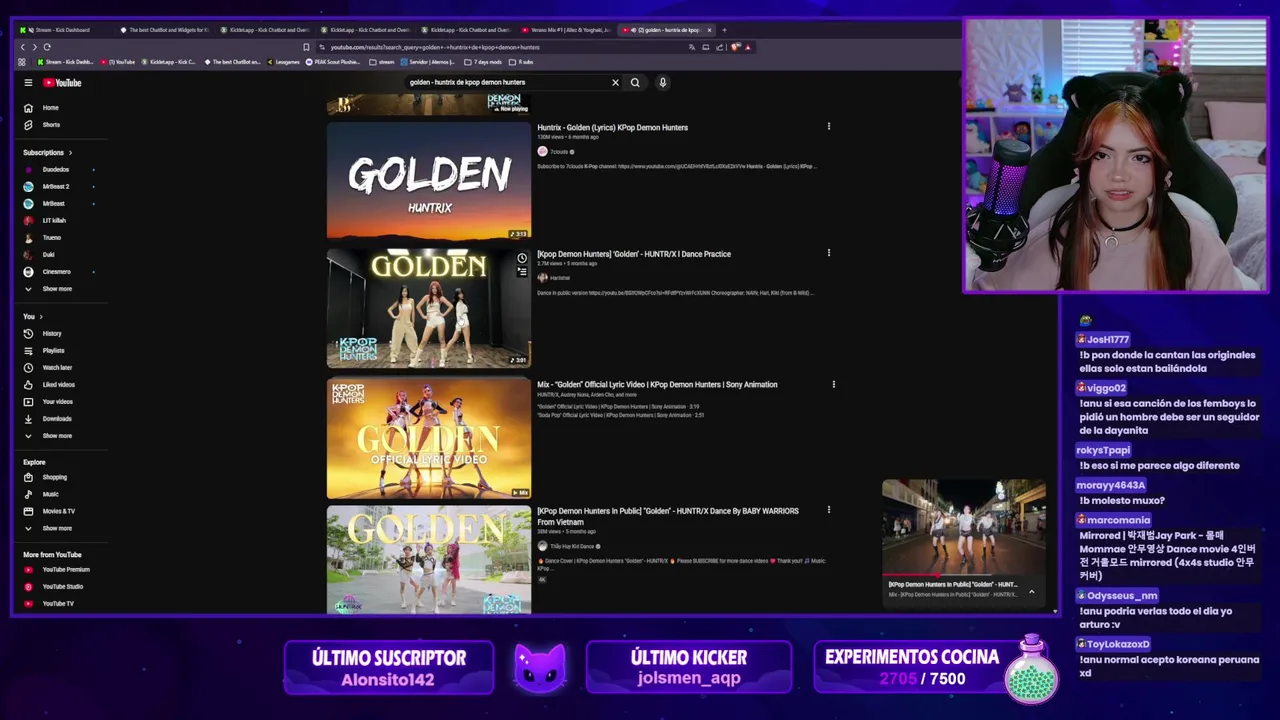The image size is (1280, 720).
Task: Click the GOLDEN HUNTRIX lyrics thumbnail
Action: [429, 181]
